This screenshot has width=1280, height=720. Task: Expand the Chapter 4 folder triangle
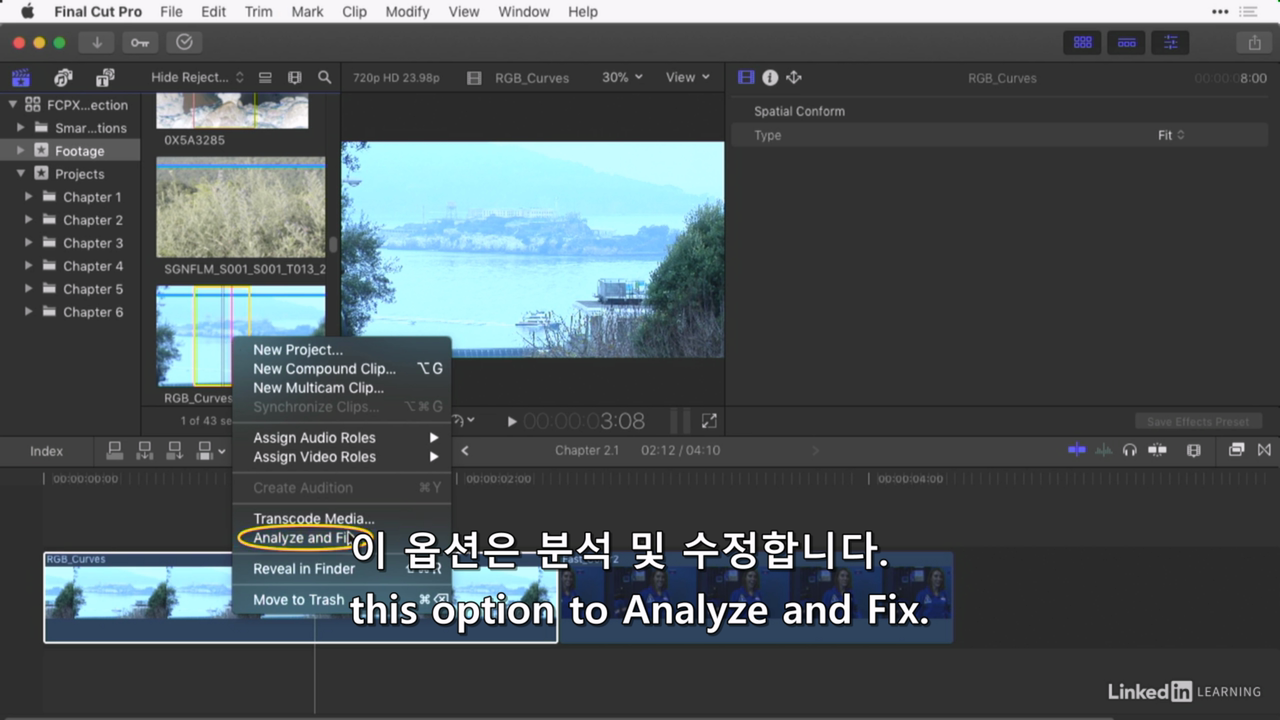tap(29, 266)
